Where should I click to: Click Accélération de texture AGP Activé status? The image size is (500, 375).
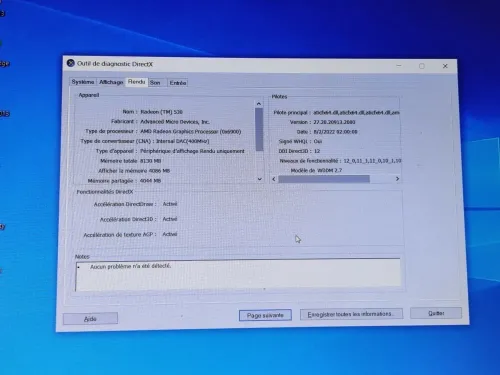170,234
